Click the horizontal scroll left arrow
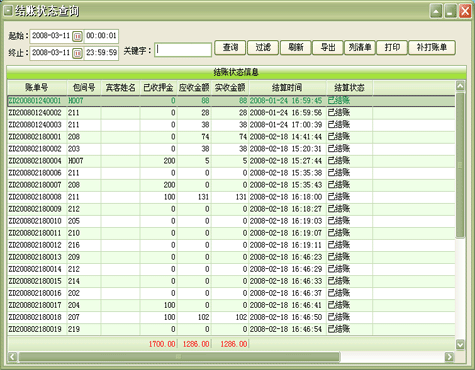 pos(12,357)
